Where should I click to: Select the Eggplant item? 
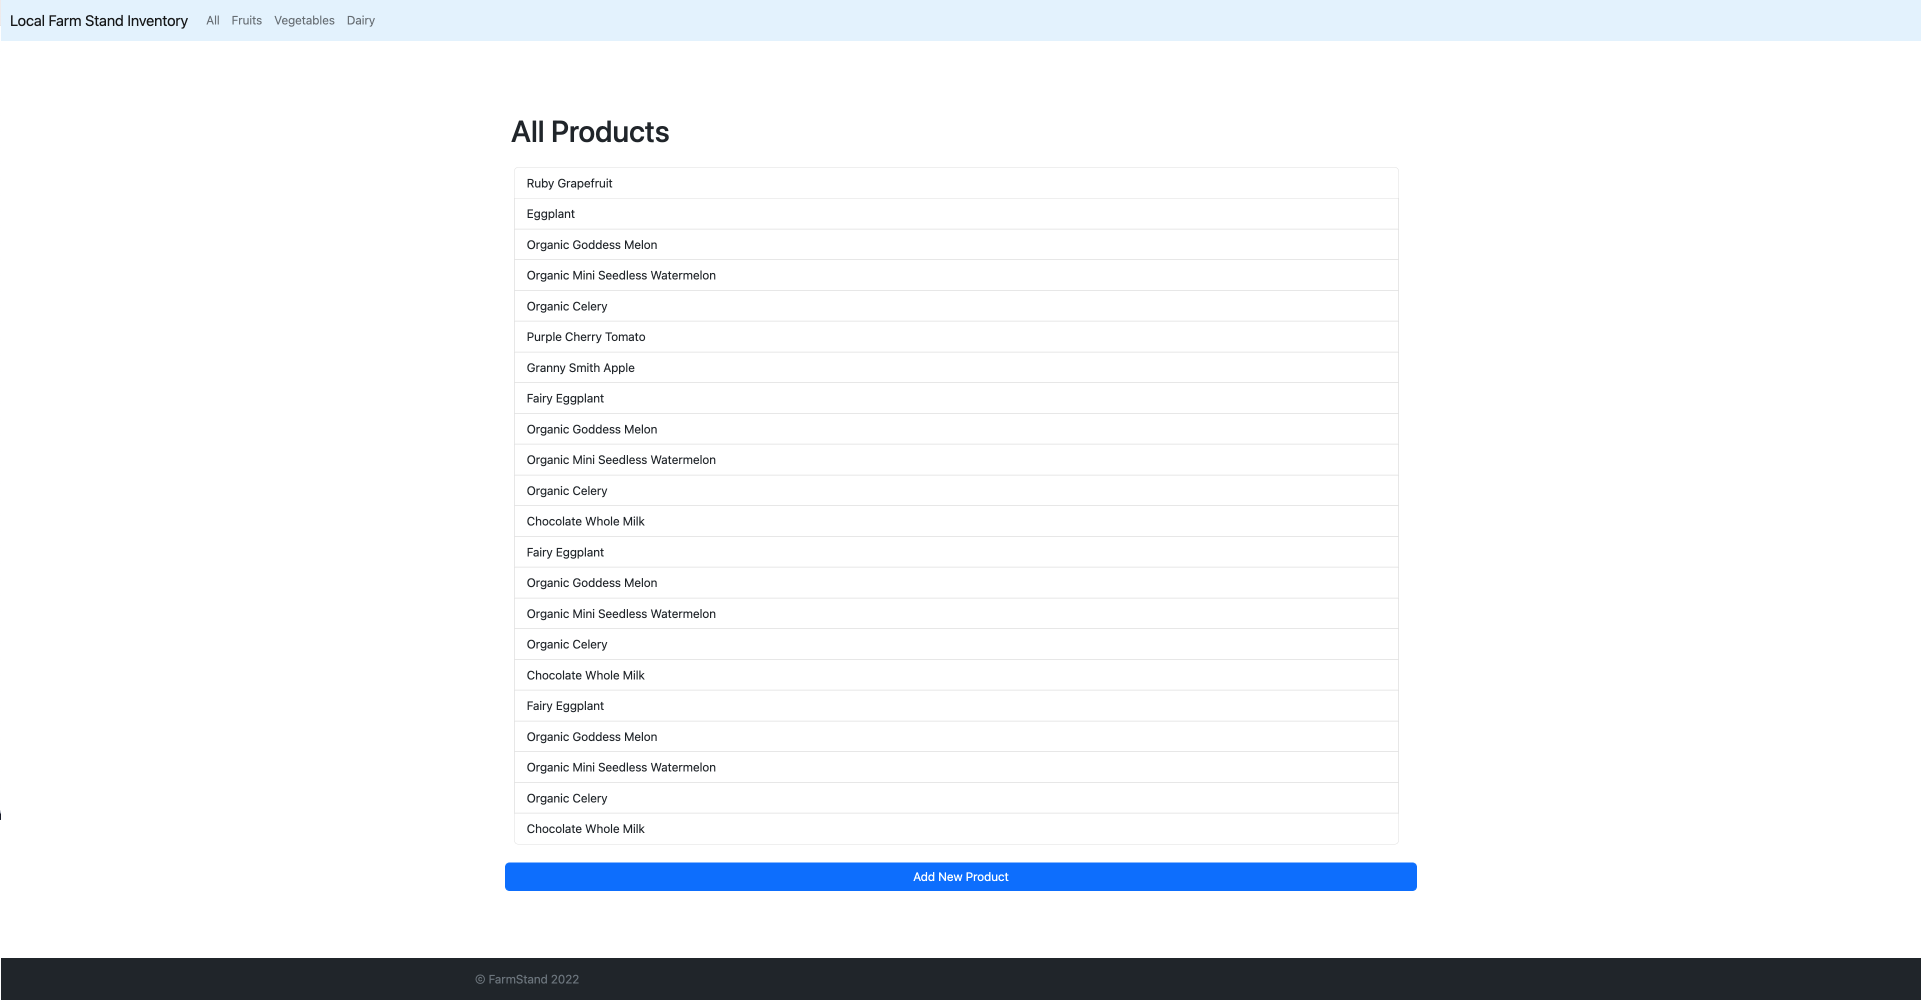pyautogui.click(x=550, y=214)
